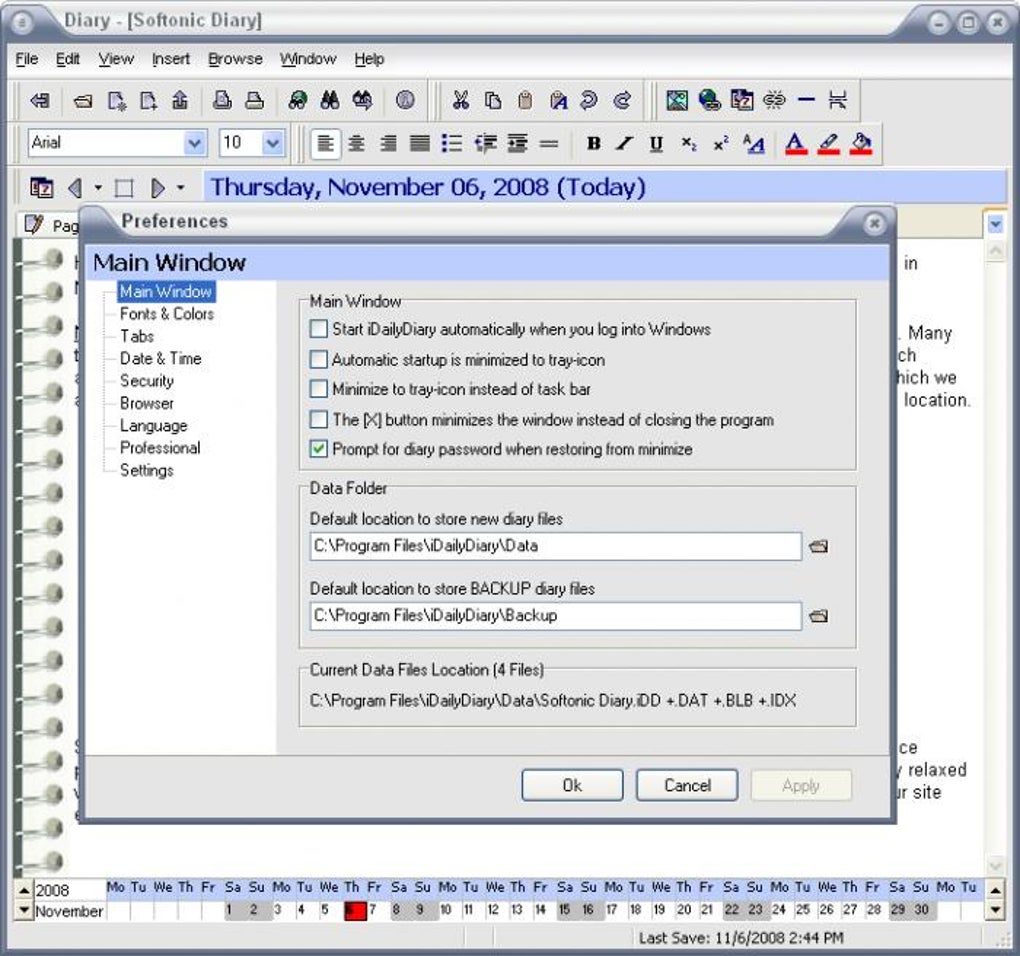The height and width of the screenshot is (956, 1020).
Task: Click the justify text icon
Action: [420, 143]
